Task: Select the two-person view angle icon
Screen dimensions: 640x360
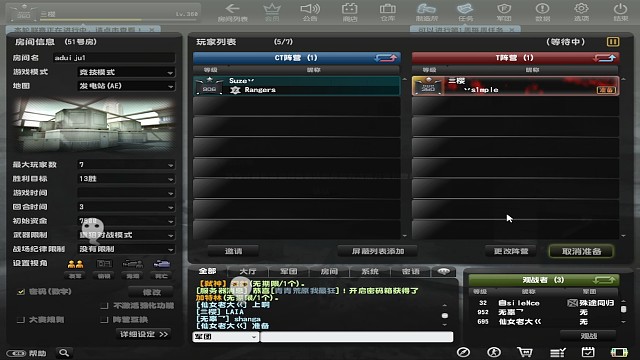Action: 75,264
